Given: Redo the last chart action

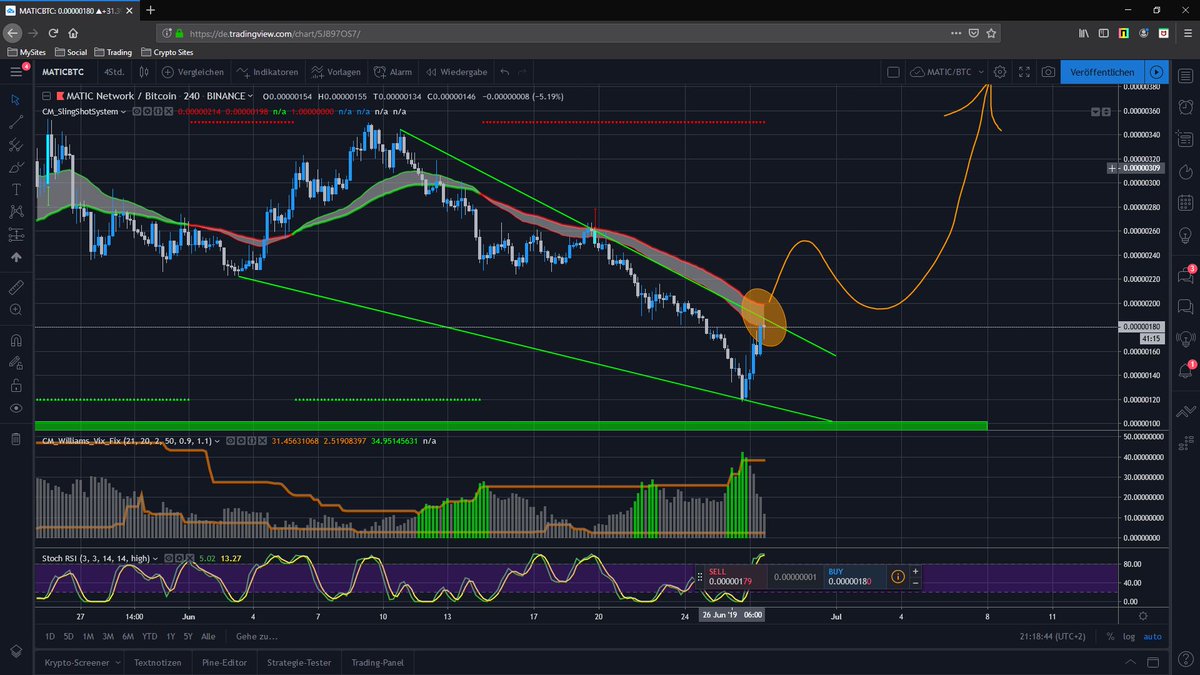Looking at the screenshot, I should pos(522,72).
